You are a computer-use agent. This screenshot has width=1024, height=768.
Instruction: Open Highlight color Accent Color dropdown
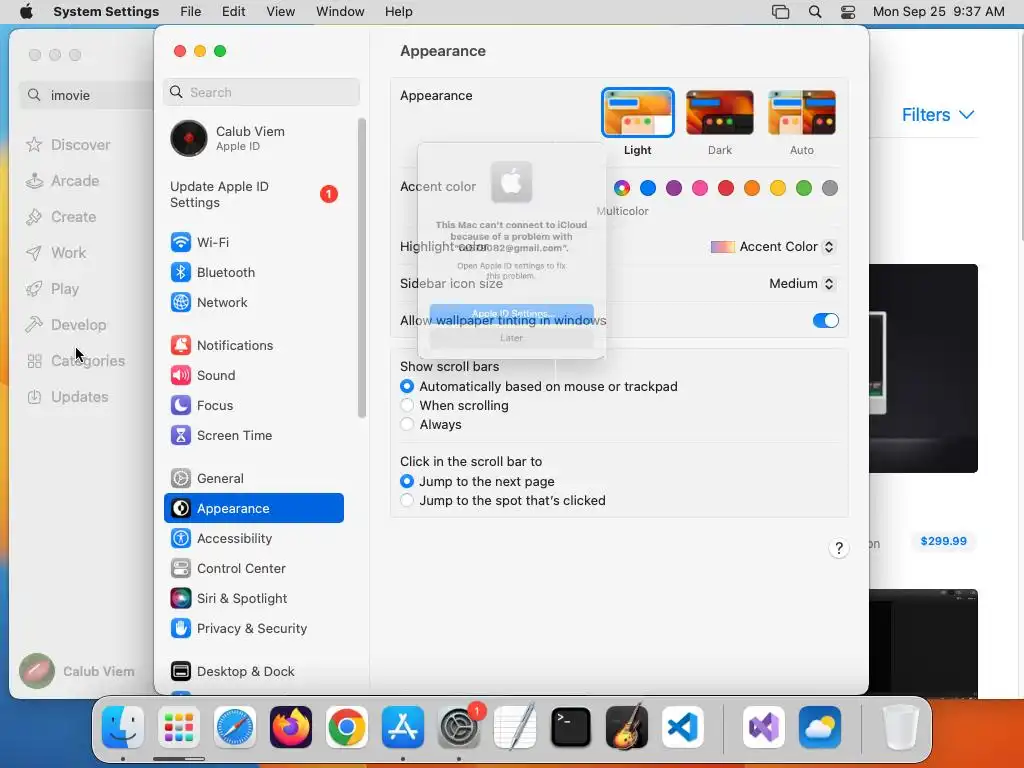(x=773, y=247)
